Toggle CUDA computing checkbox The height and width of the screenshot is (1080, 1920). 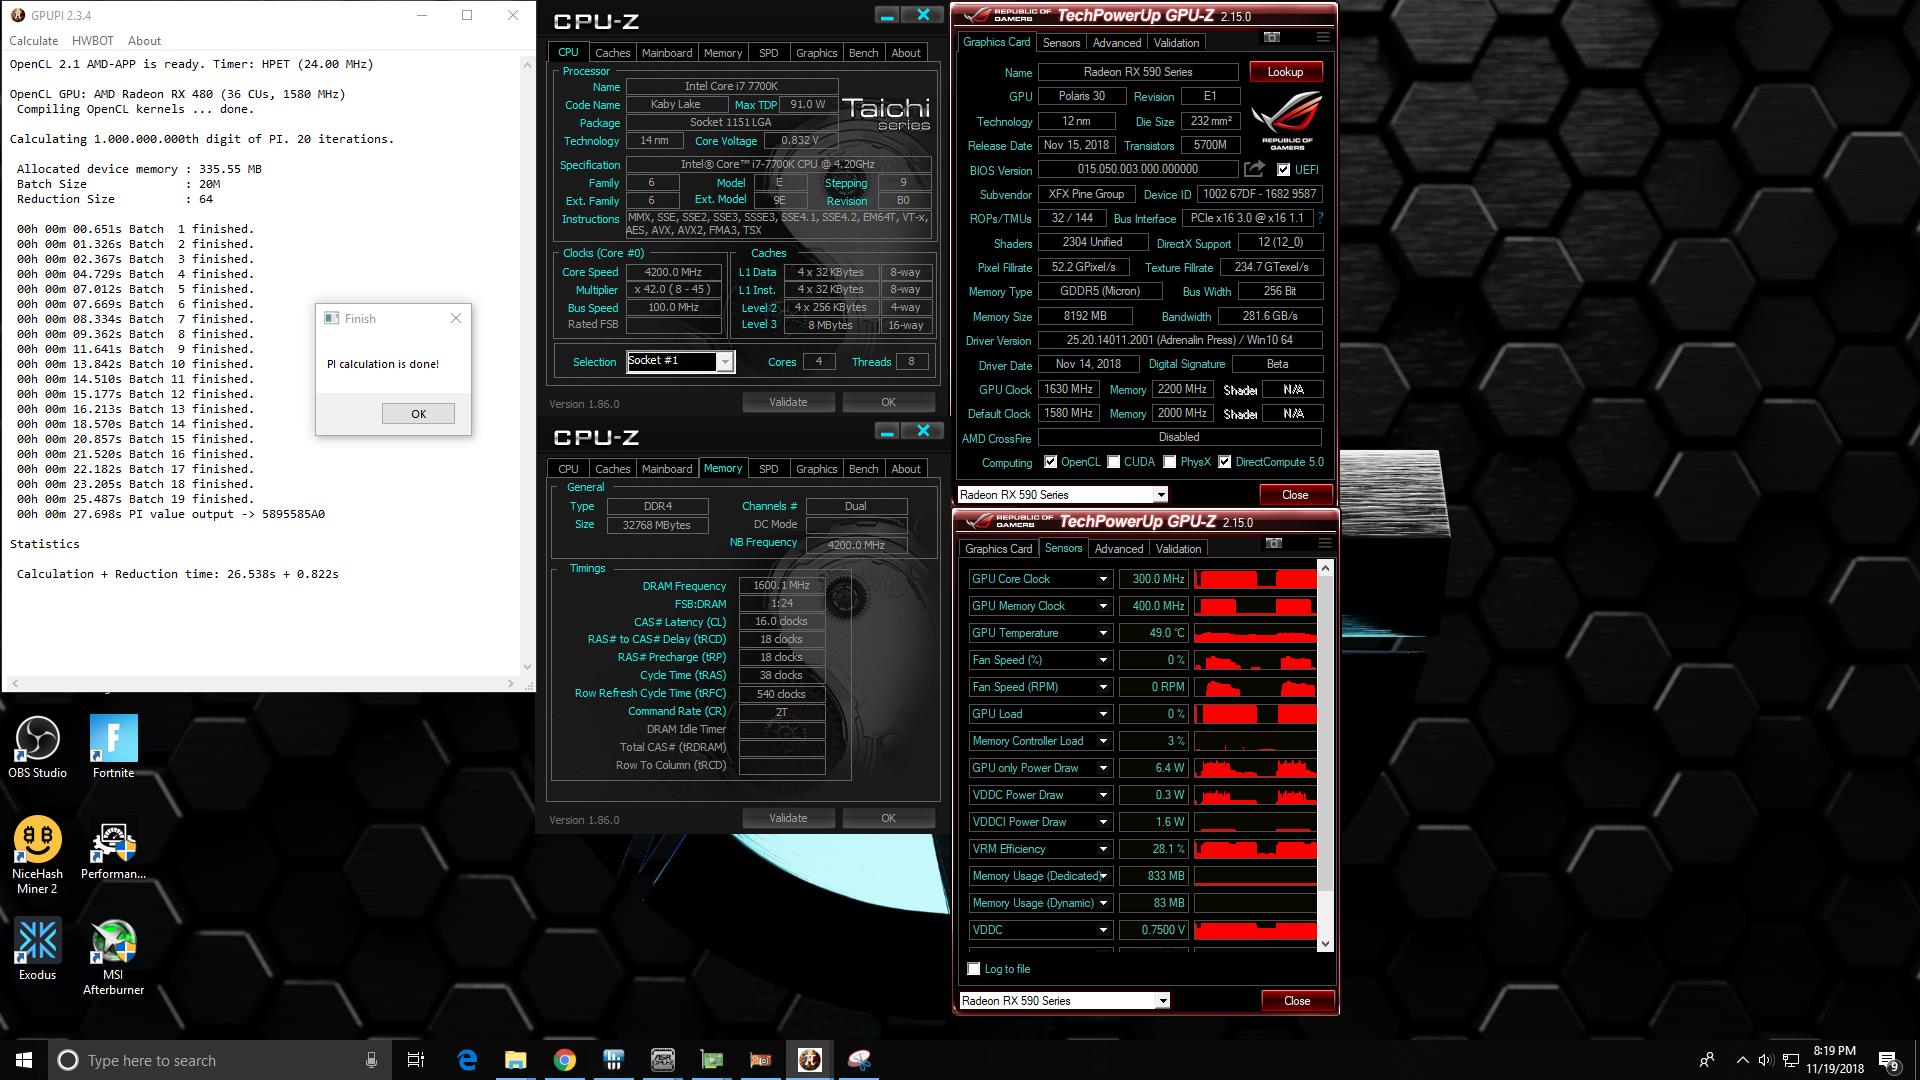pyautogui.click(x=1113, y=462)
